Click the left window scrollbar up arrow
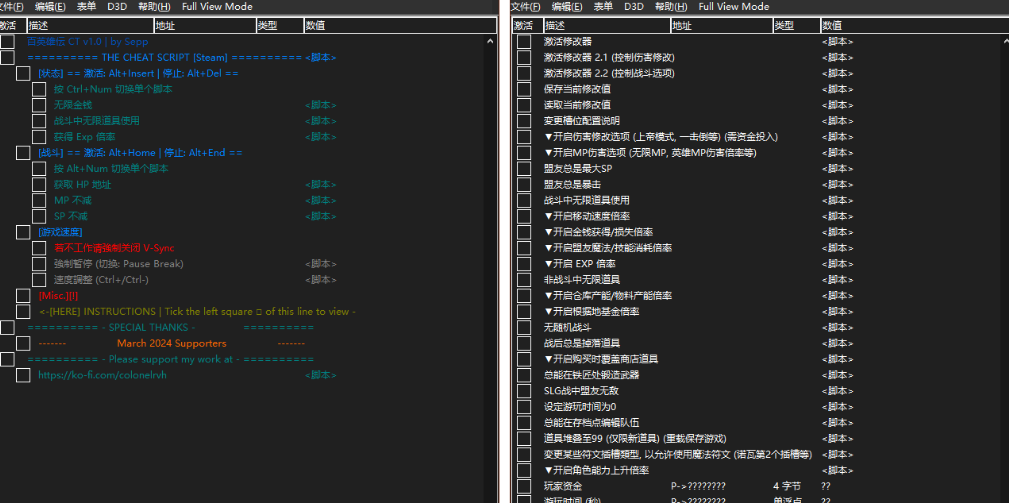This screenshot has width=1009, height=503. coord(490,42)
